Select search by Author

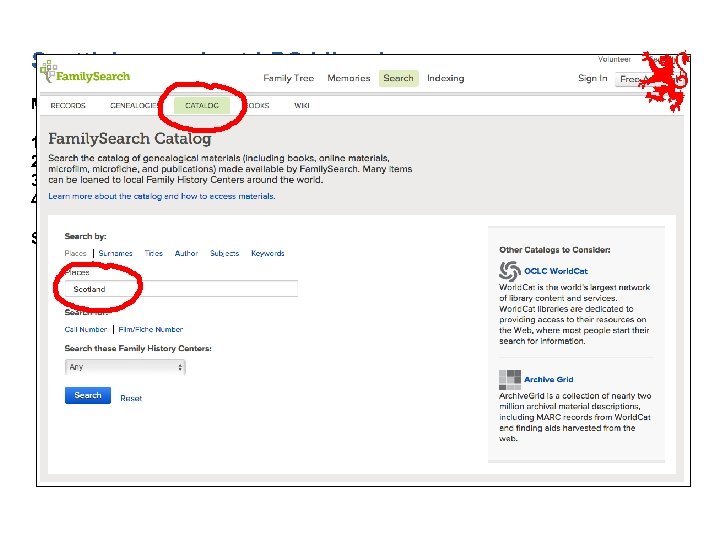186,253
